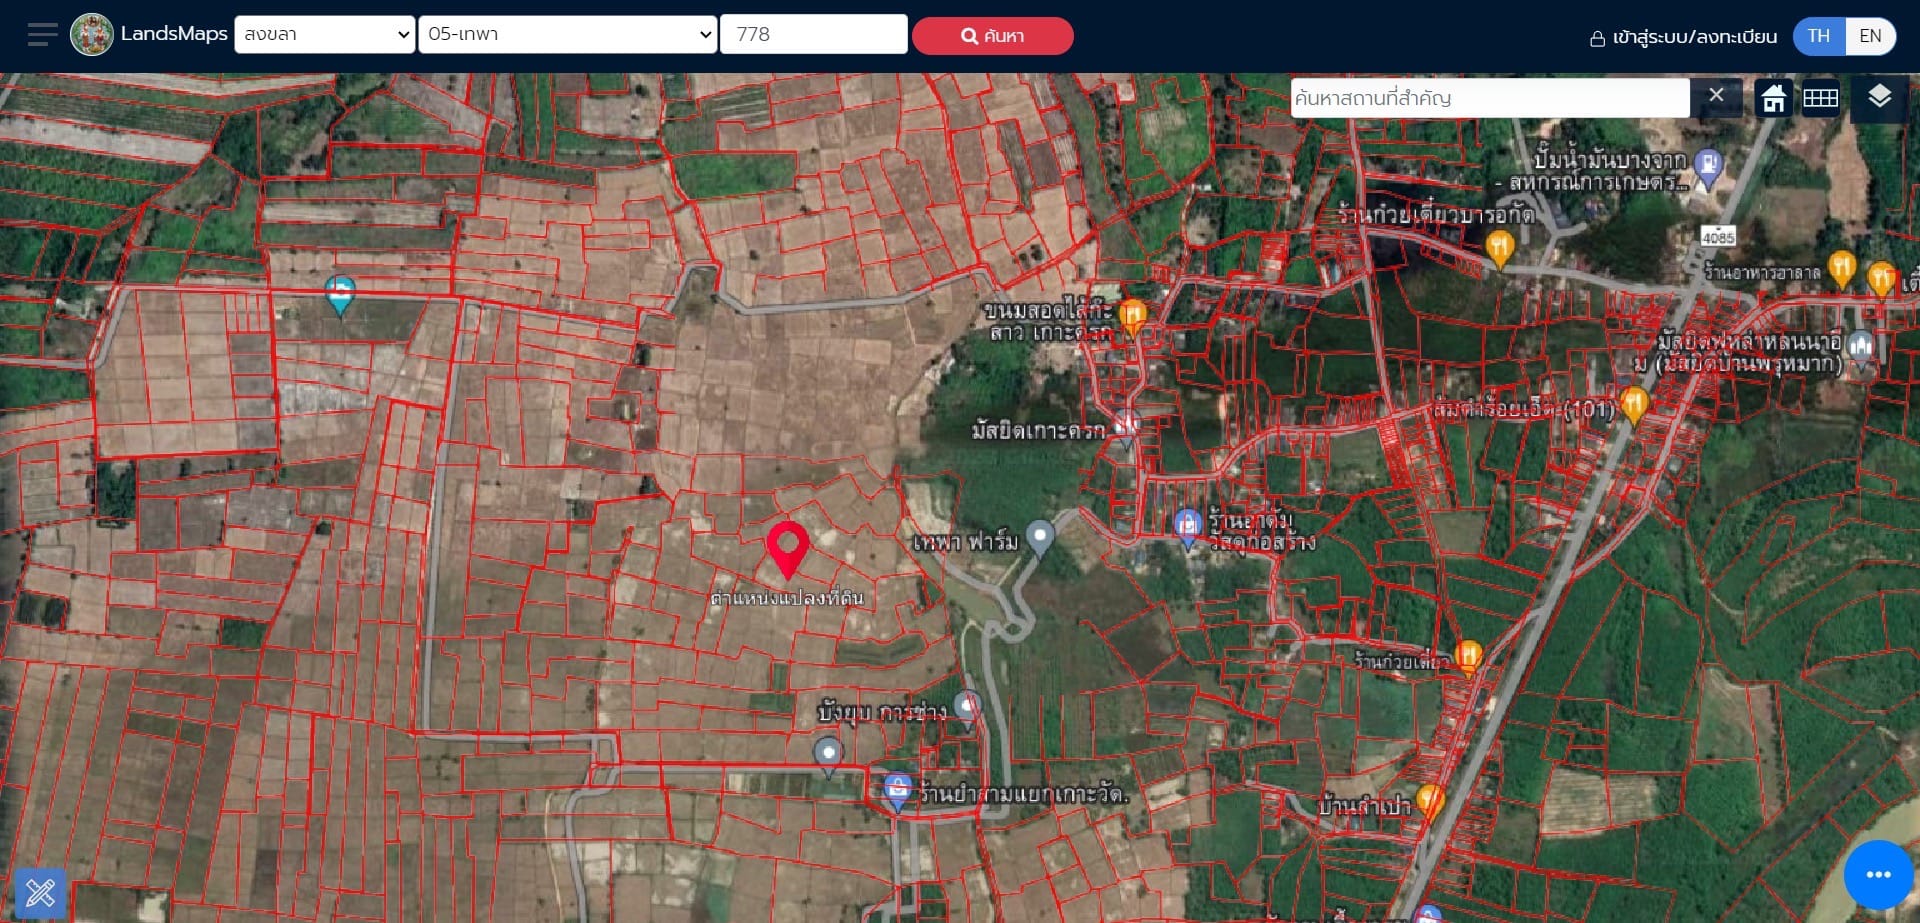Click the parcel number field 778

click(x=814, y=34)
